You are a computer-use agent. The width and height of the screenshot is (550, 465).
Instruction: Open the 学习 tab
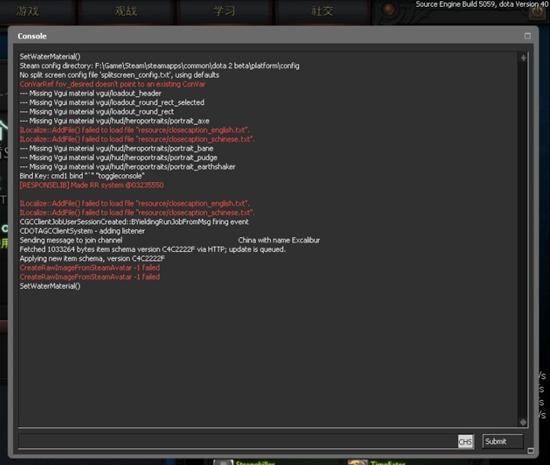[x=224, y=11]
